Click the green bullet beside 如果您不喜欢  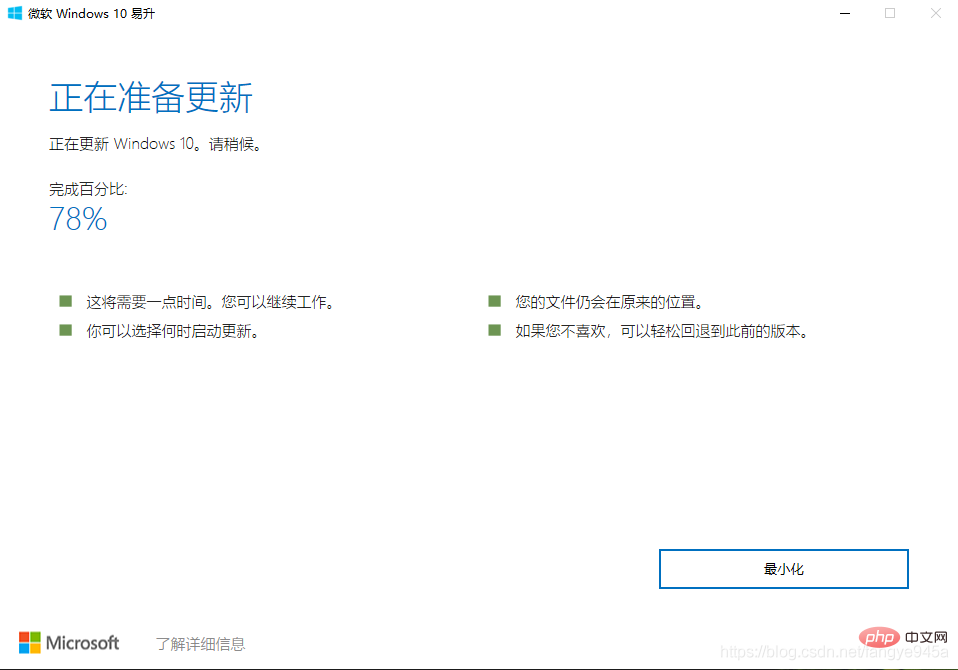click(x=495, y=330)
